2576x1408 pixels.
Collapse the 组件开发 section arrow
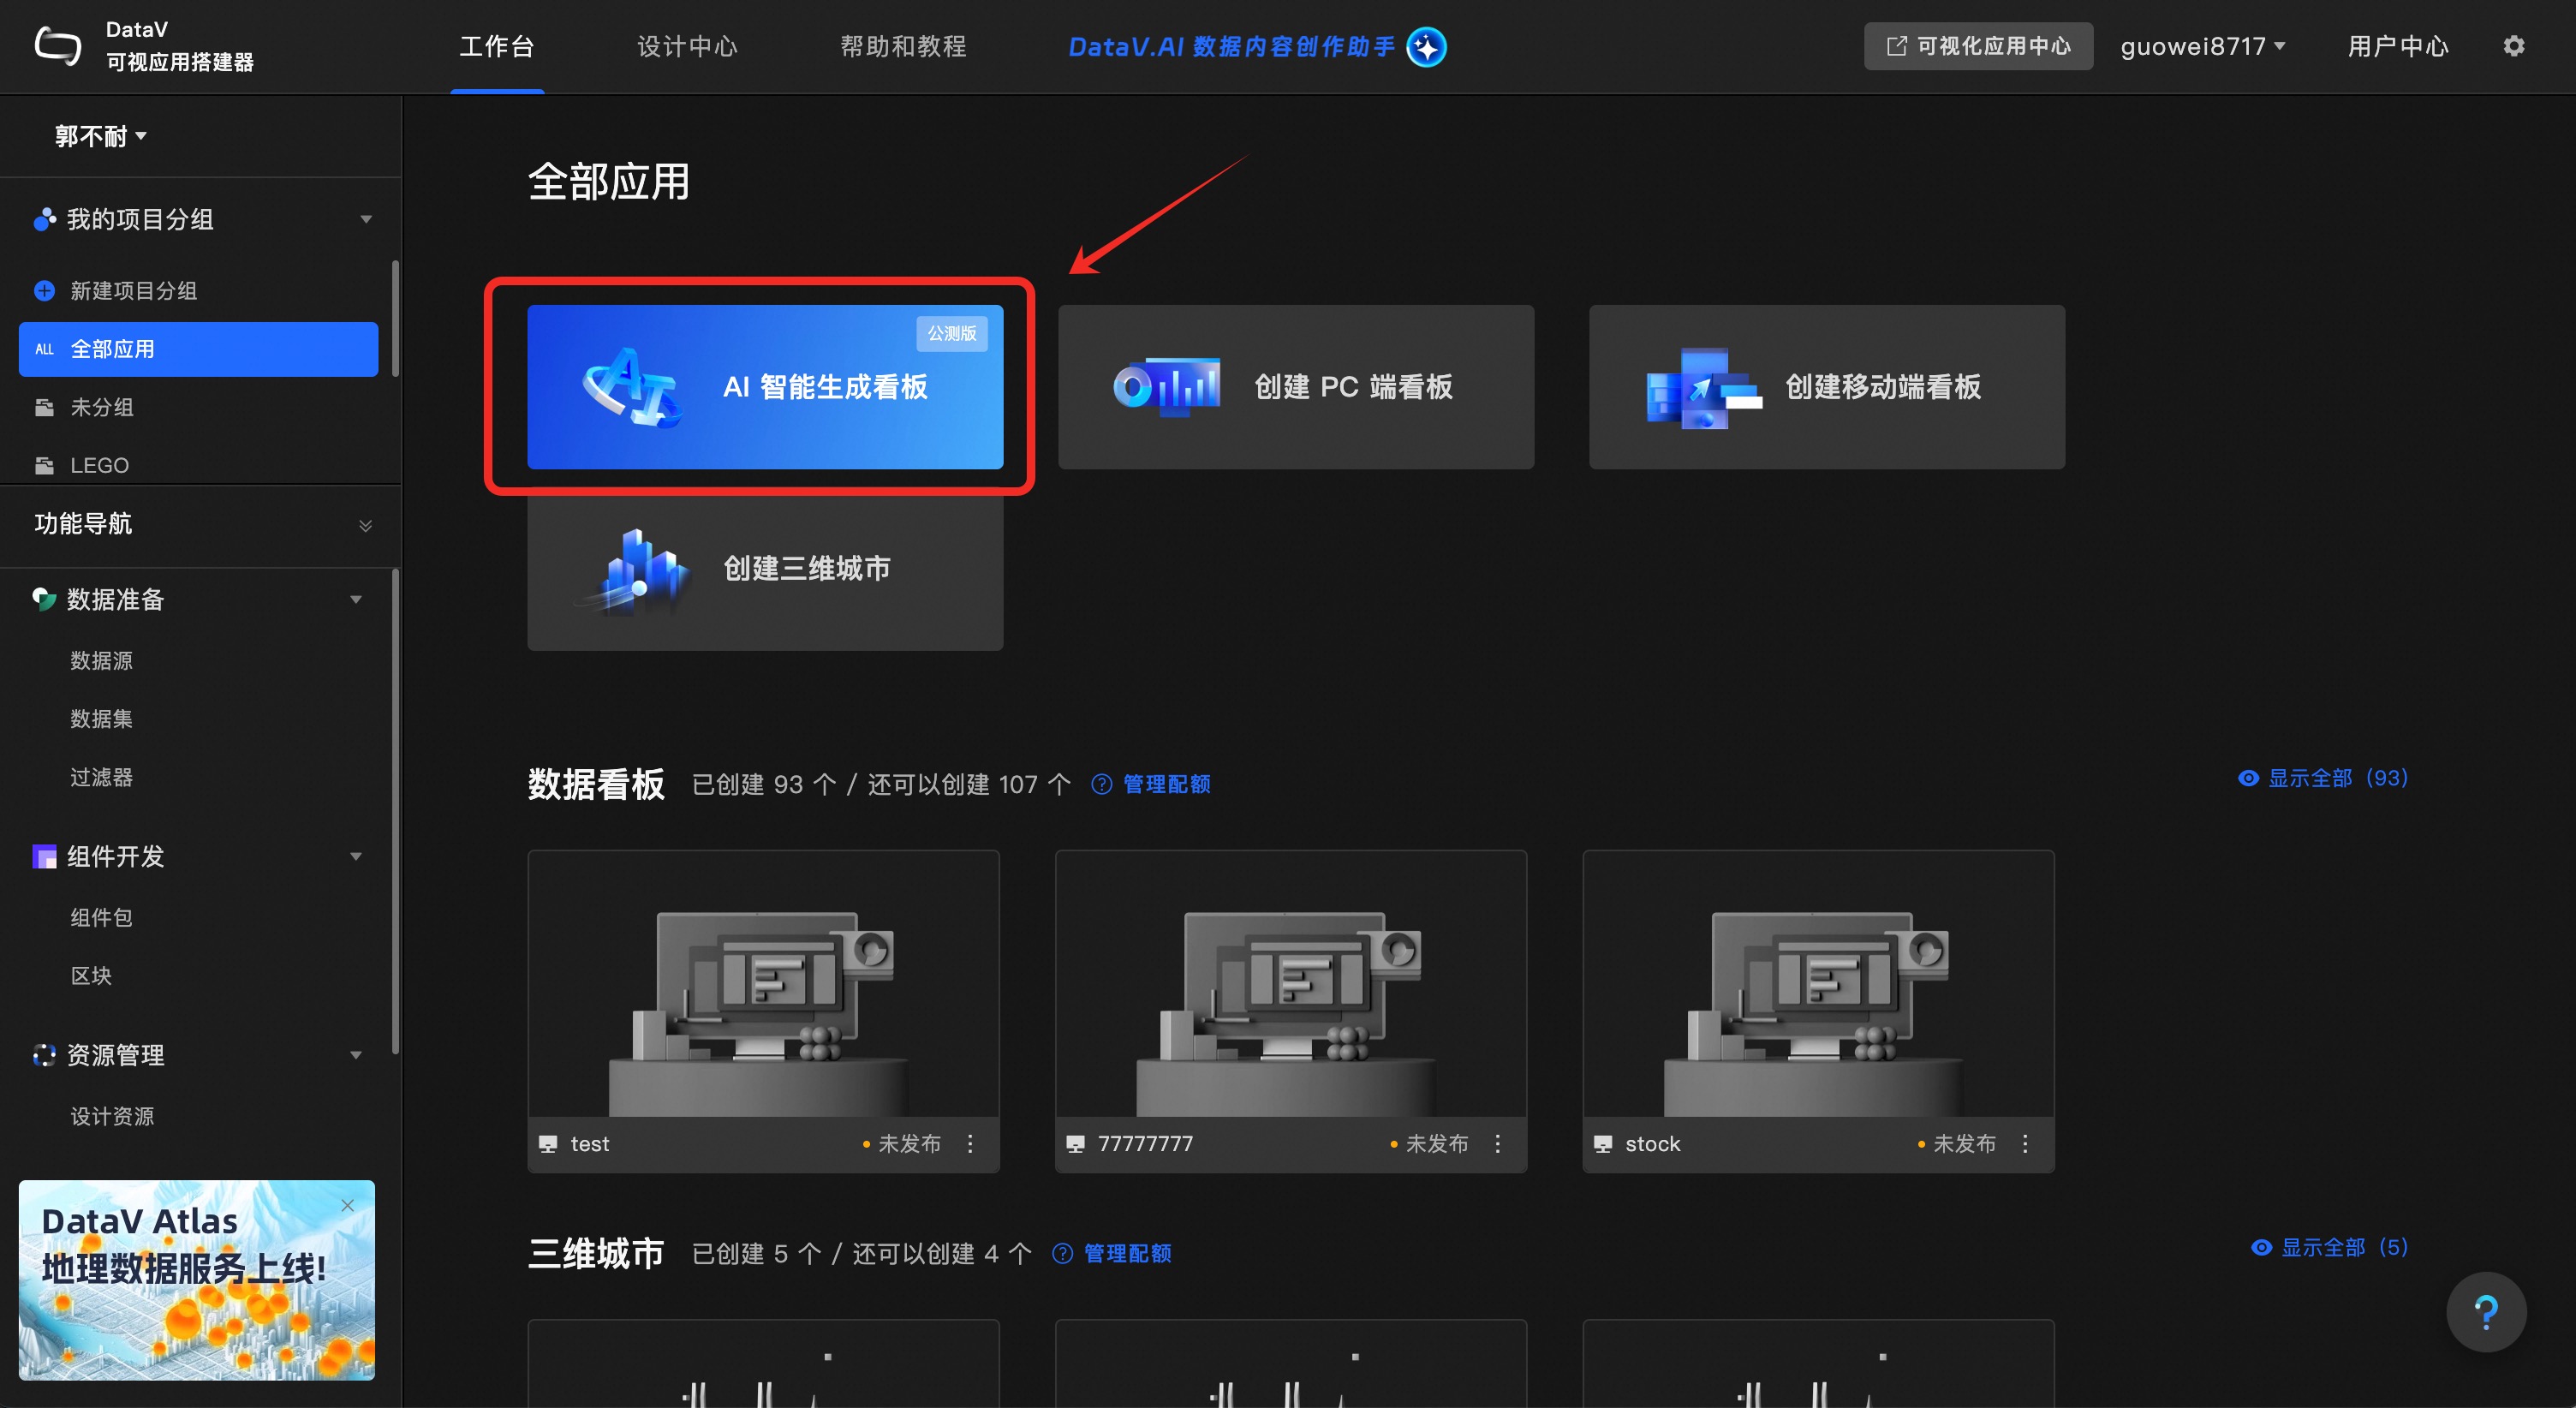(356, 857)
